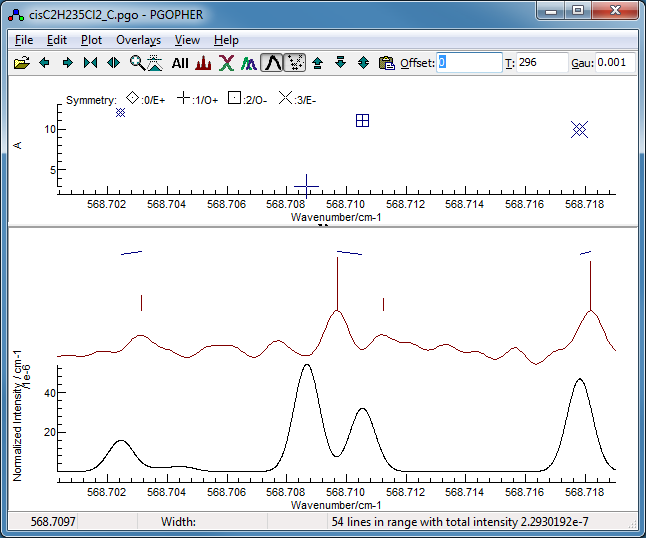Viewport: 646px width, 538px height.
Task: Click the short red tick near 568.7112
Action: tap(384, 304)
